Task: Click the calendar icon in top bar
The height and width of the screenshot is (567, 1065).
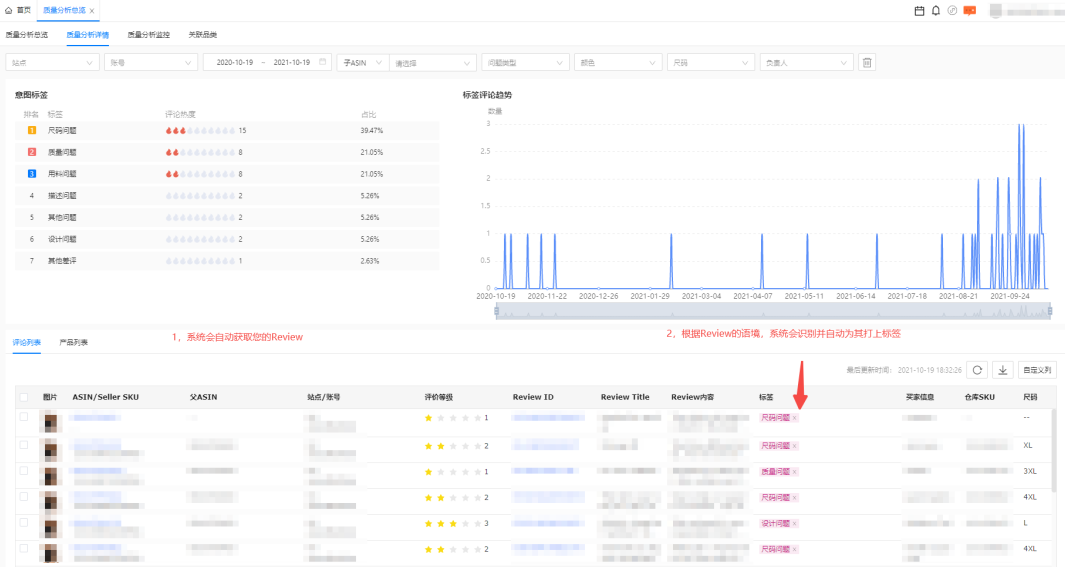Action: [x=920, y=10]
